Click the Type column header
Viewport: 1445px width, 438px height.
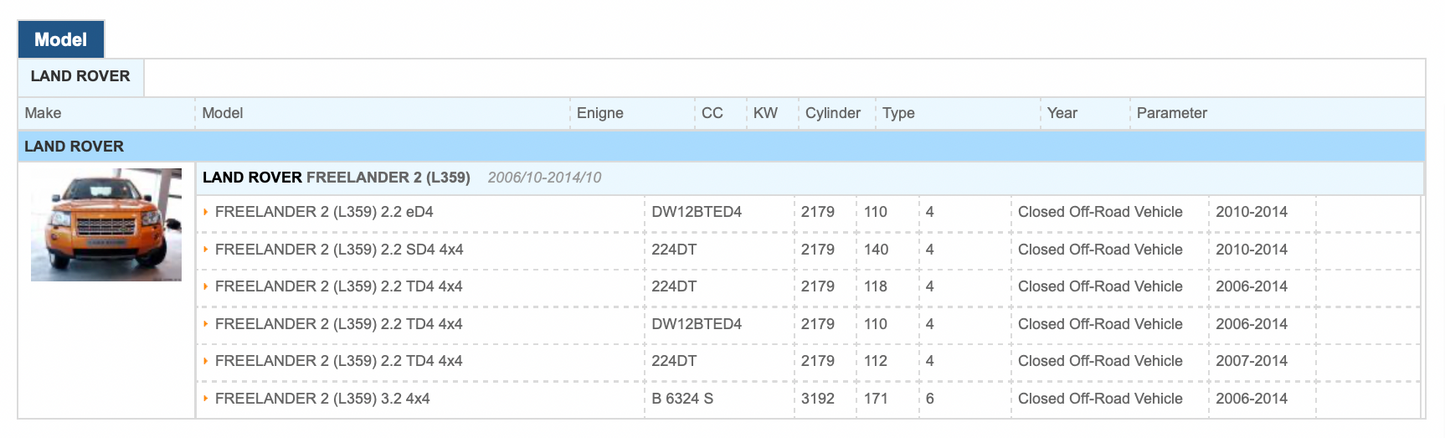pos(899,113)
